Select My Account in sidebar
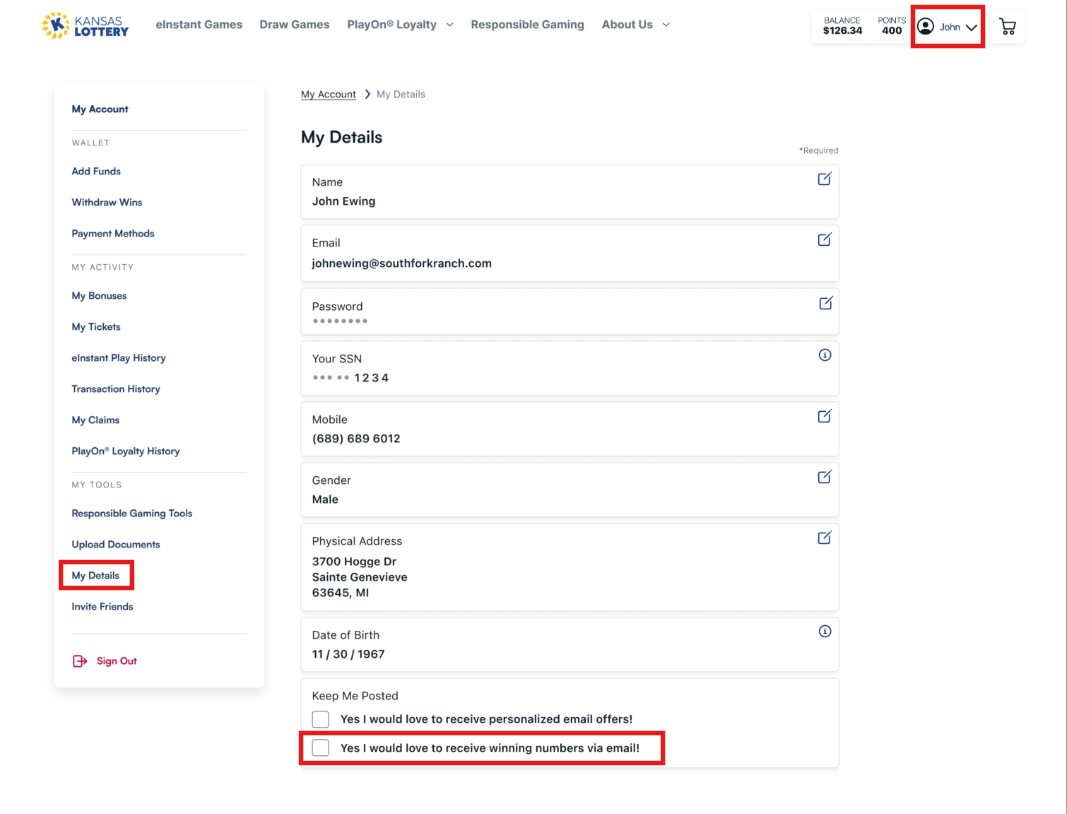Screen dimensions: 1067x814 [x=100, y=109]
